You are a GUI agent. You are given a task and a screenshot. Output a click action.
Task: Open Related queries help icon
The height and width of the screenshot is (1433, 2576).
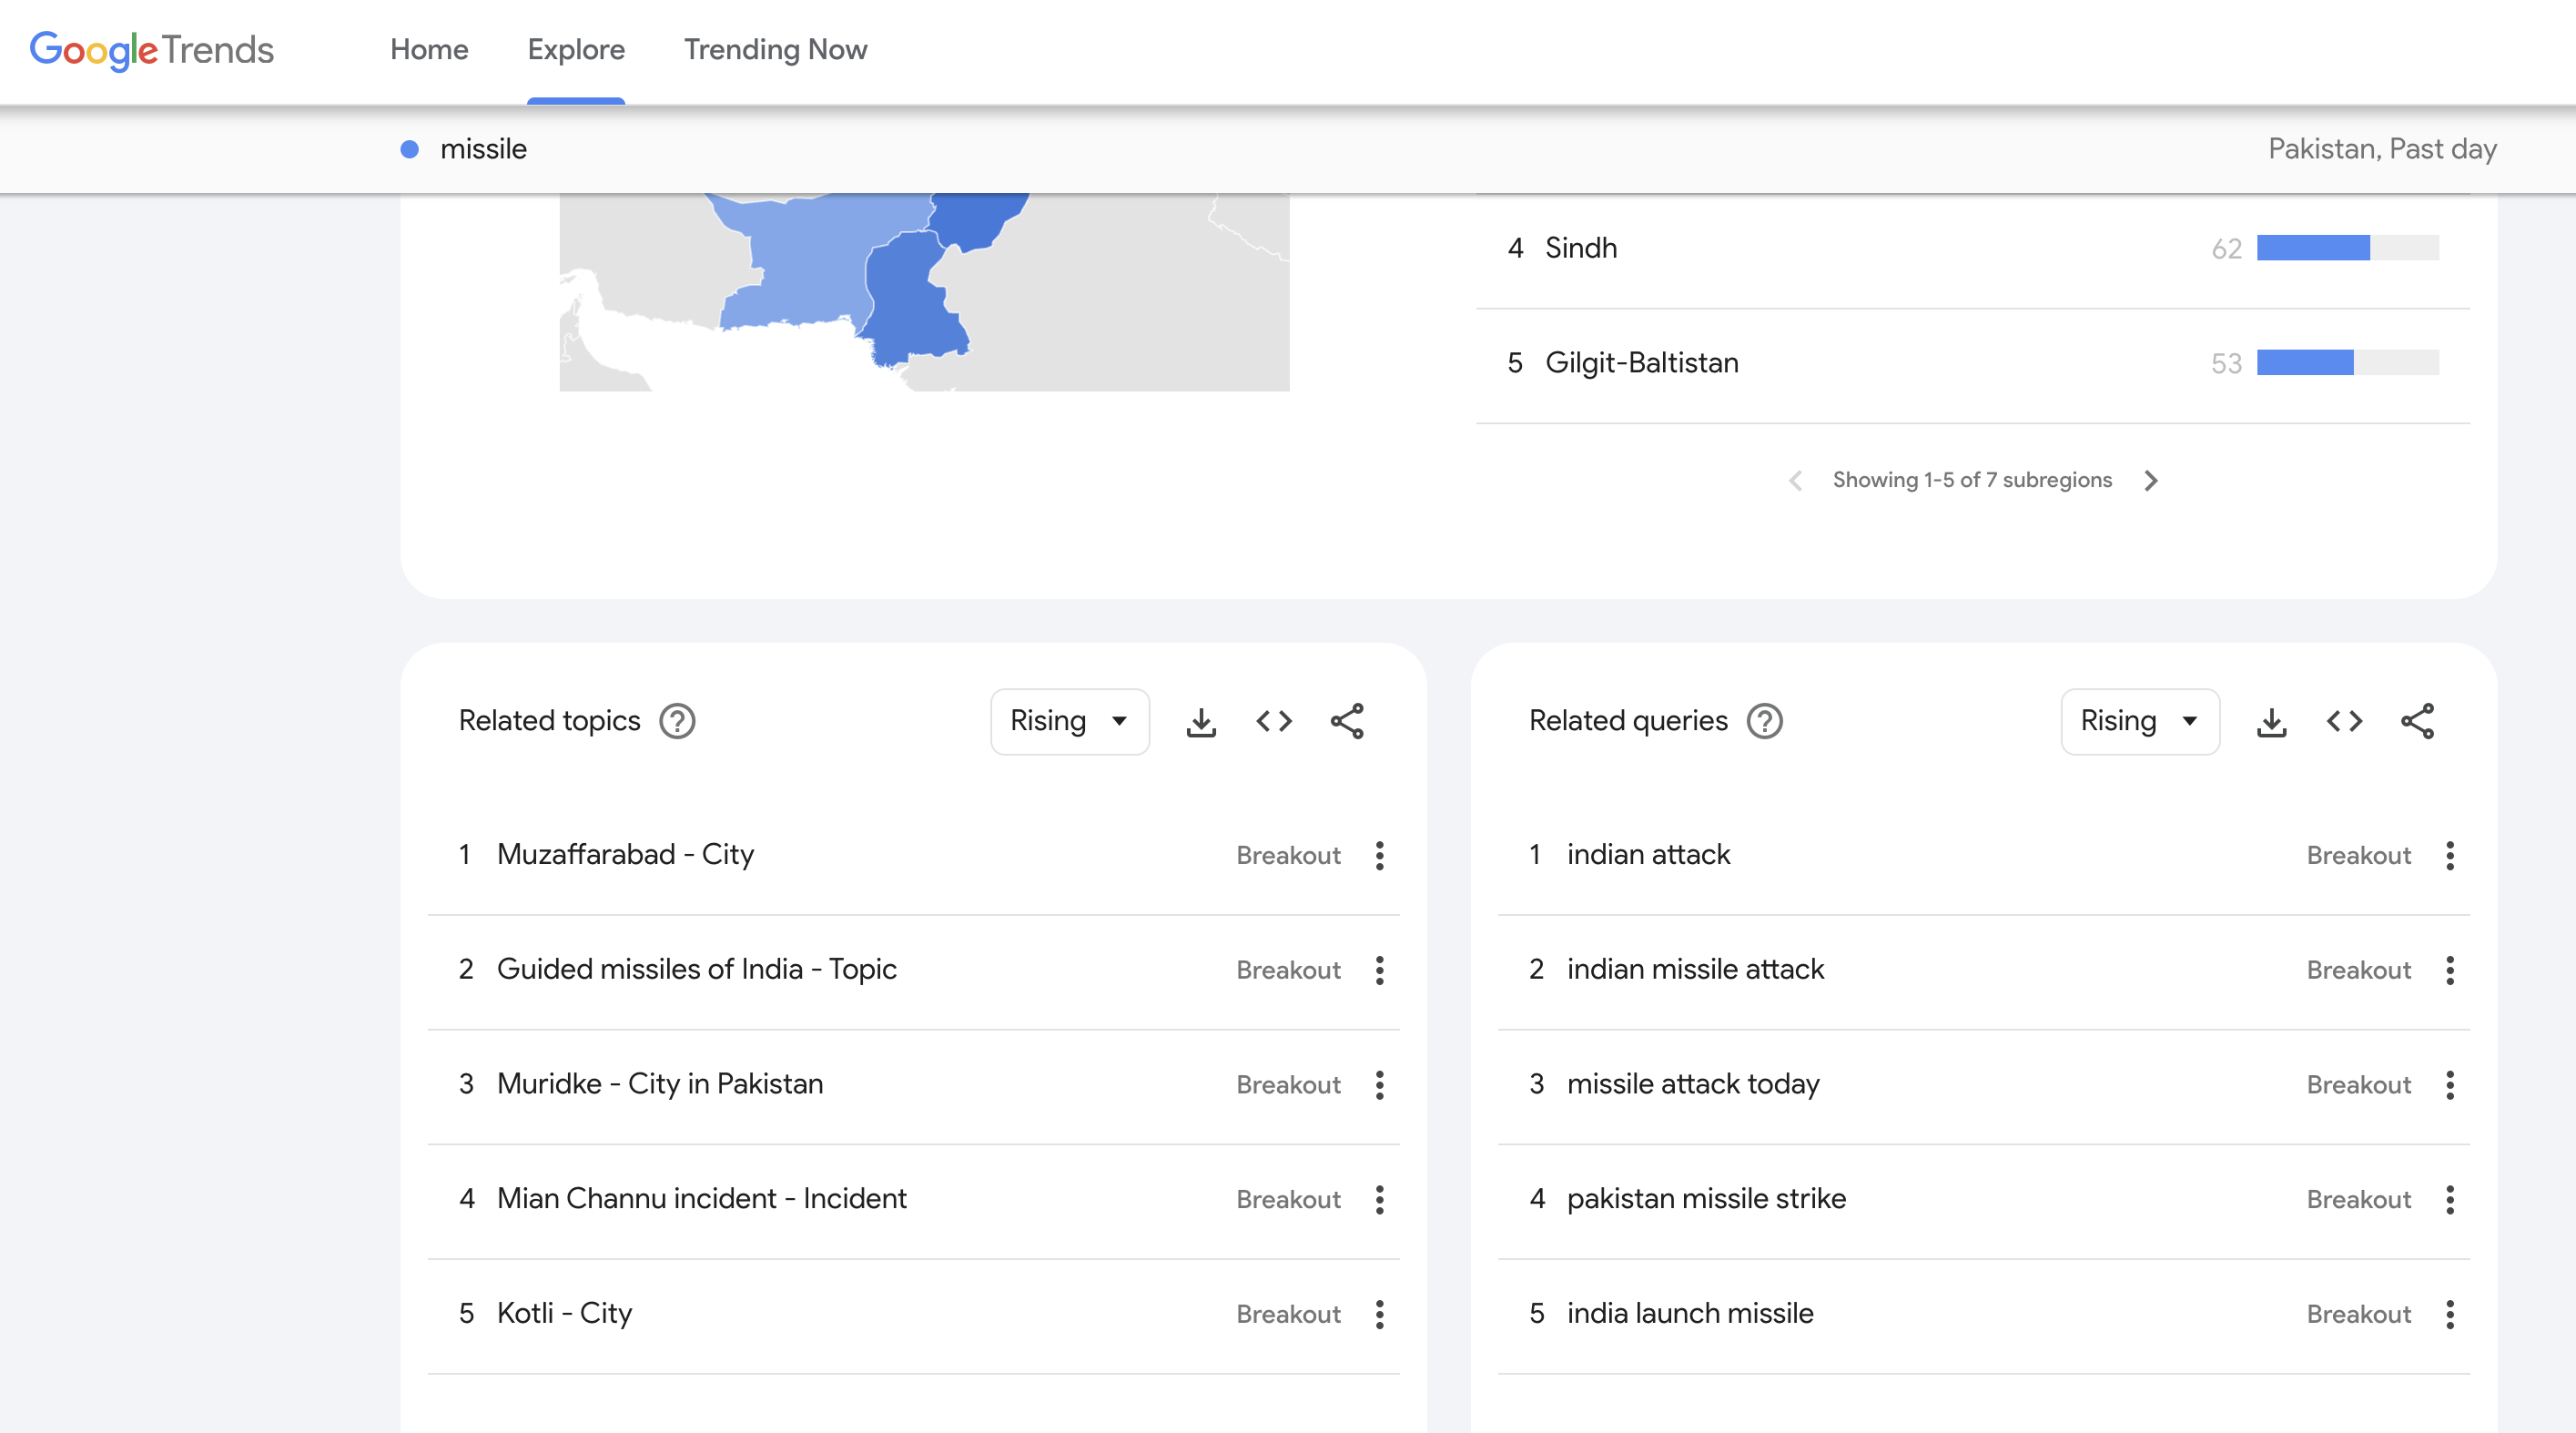(x=1765, y=721)
